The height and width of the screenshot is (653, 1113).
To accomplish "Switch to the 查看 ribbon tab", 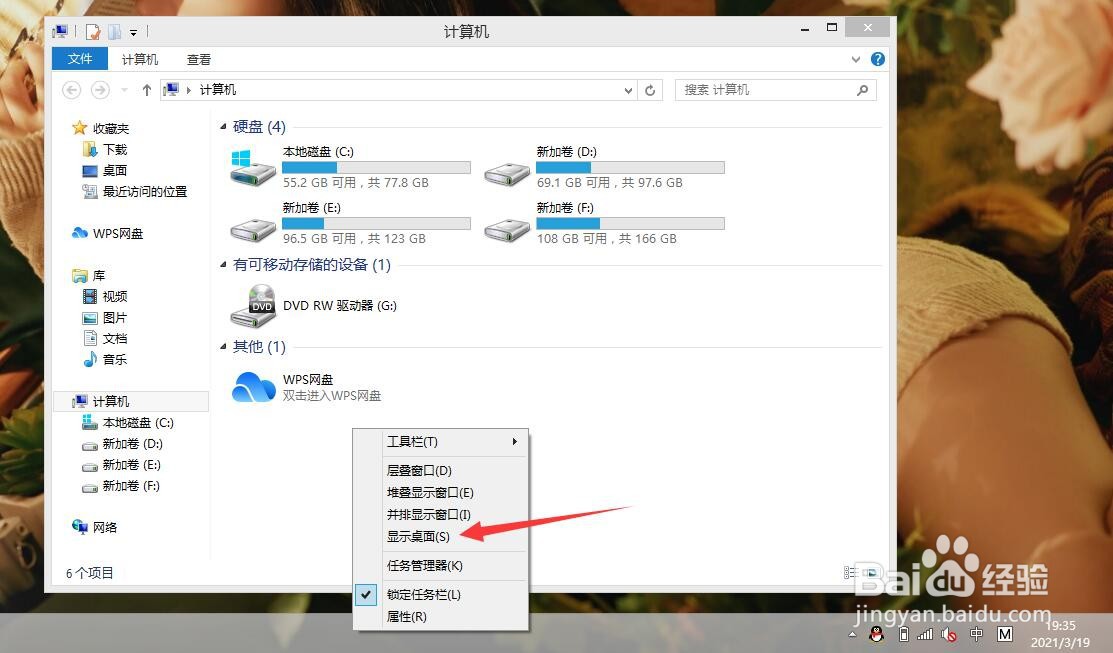I will click(198, 59).
